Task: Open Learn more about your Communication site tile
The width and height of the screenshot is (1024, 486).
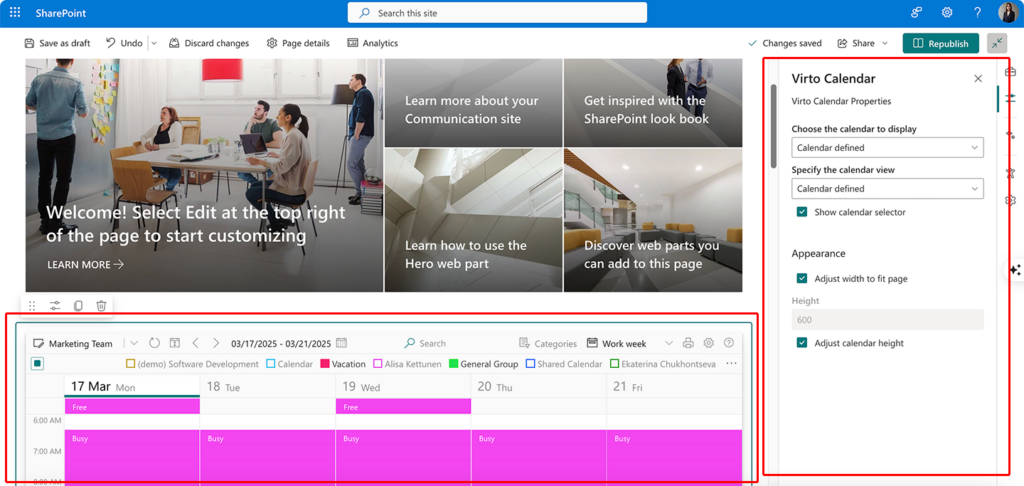Action: click(x=473, y=103)
